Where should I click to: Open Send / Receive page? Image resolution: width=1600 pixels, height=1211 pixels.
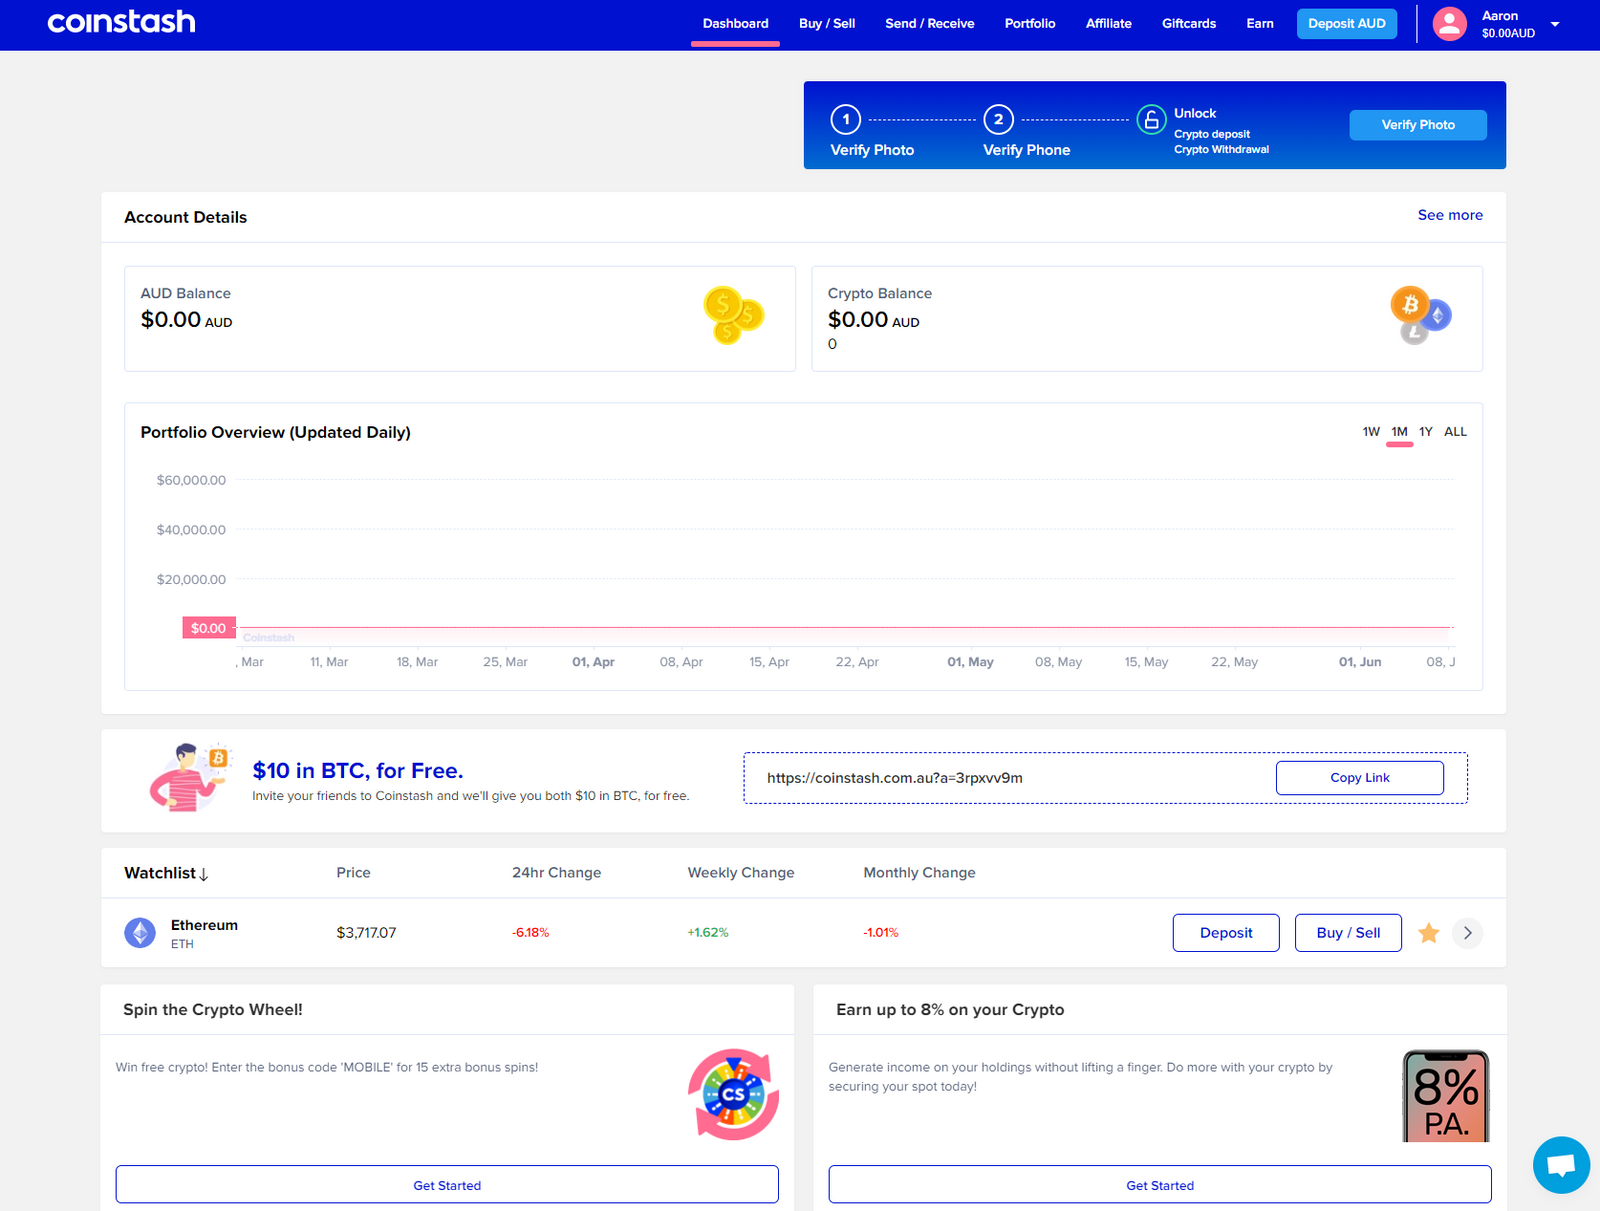930,23
